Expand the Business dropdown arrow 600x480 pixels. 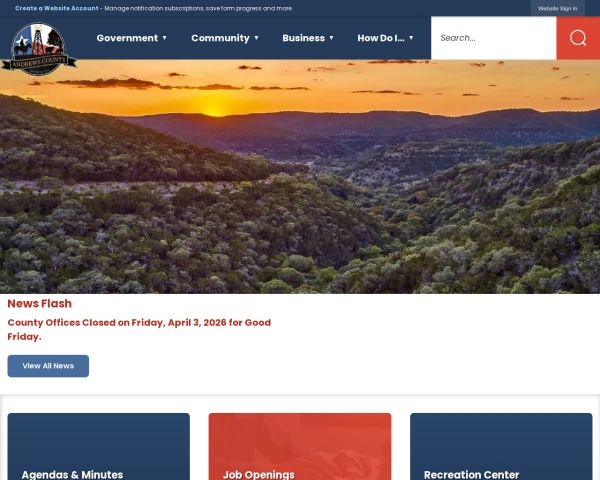click(x=331, y=38)
